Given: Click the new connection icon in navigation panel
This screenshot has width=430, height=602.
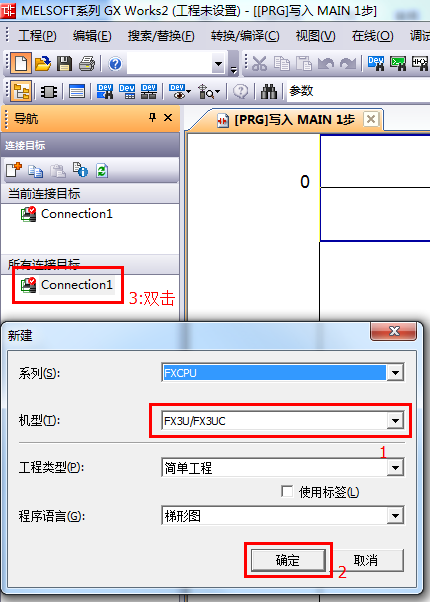Looking at the screenshot, I should [14, 169].
